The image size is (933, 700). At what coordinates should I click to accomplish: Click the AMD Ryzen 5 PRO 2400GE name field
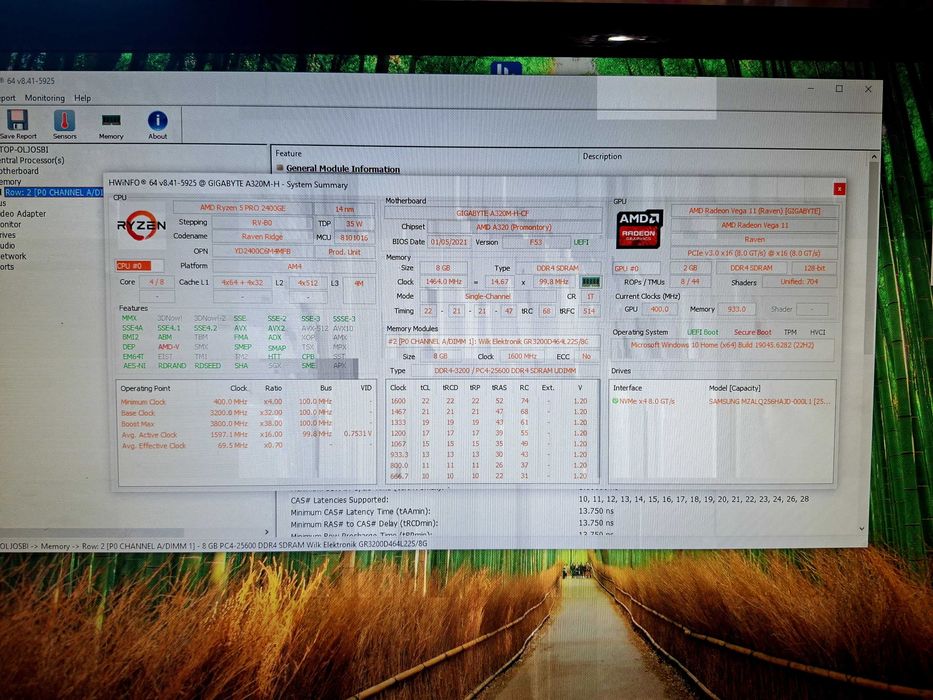[243, 208]
